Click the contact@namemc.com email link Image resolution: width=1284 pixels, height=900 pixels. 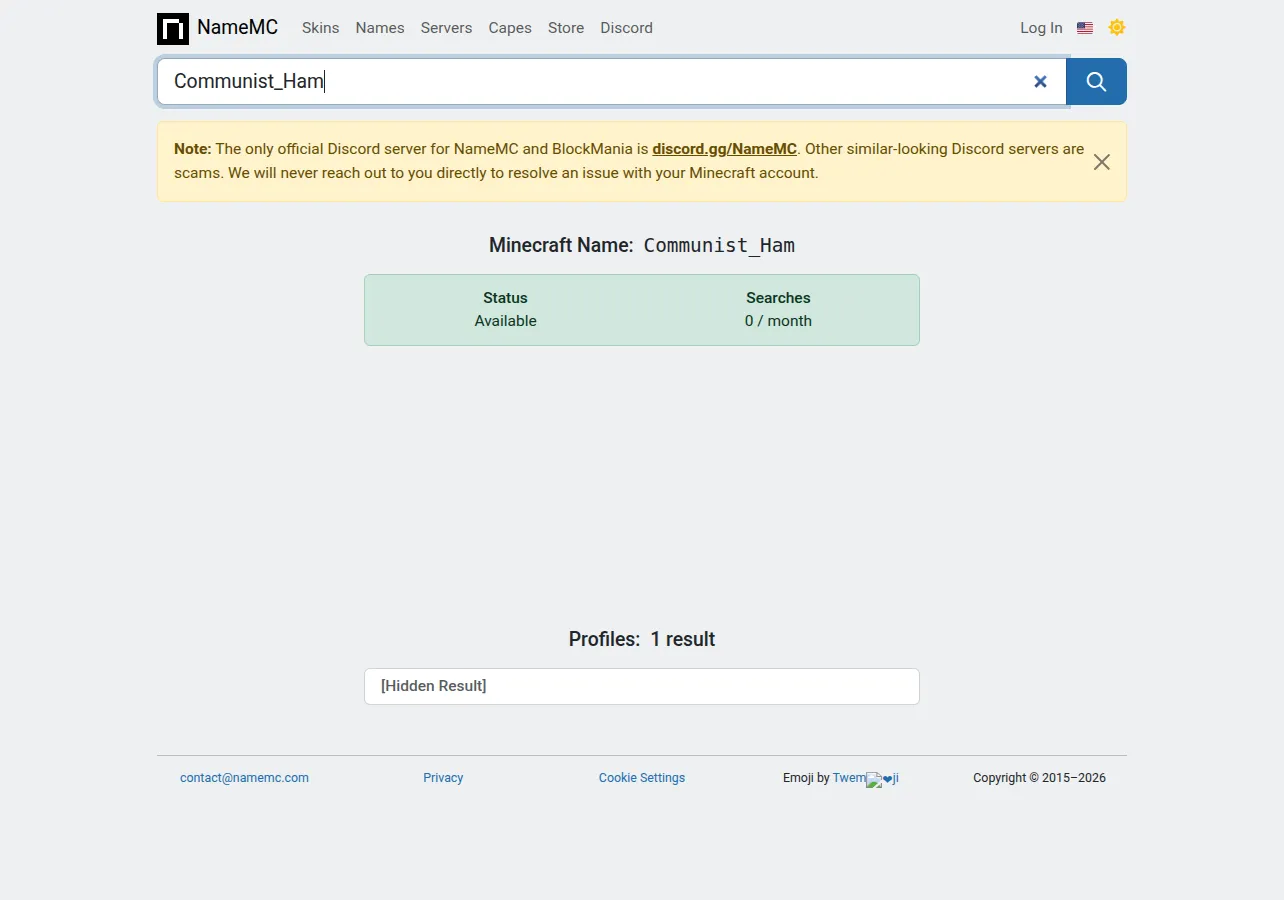click(244, 778)
